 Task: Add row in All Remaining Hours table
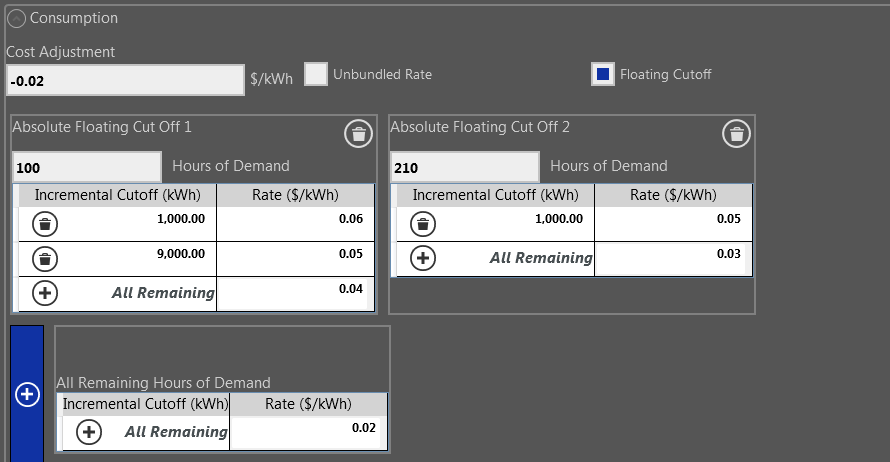click(x=89, y=432)
